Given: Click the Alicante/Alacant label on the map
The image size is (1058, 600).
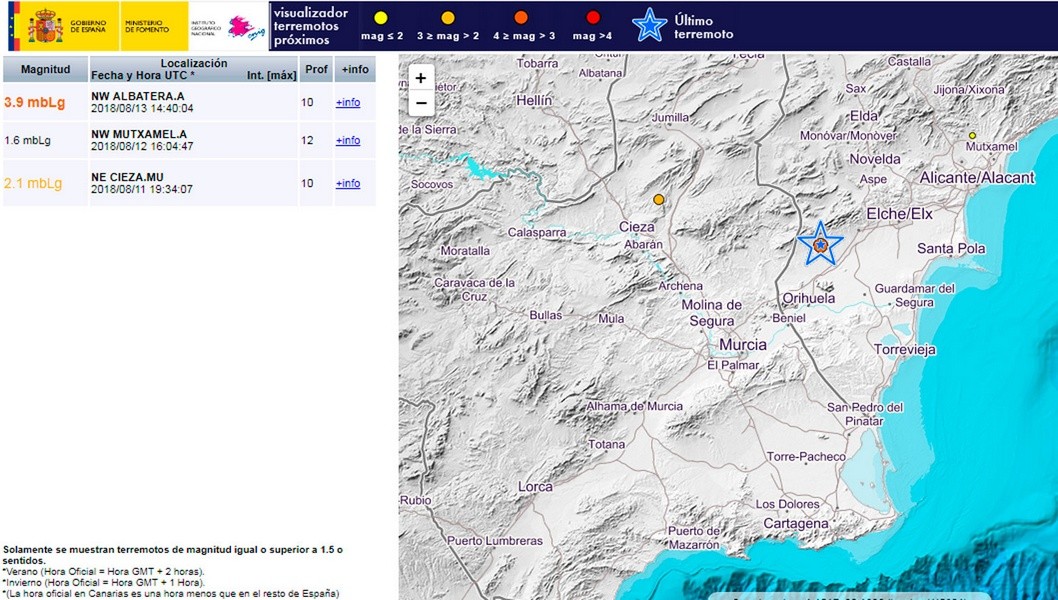Looking at the screenshot, I should tap(977, 178).
